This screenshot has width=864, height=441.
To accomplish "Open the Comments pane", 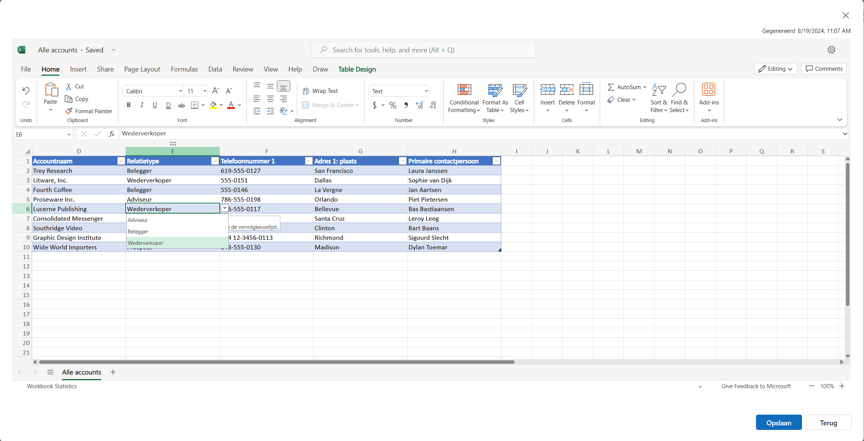I will coord(824,69).
